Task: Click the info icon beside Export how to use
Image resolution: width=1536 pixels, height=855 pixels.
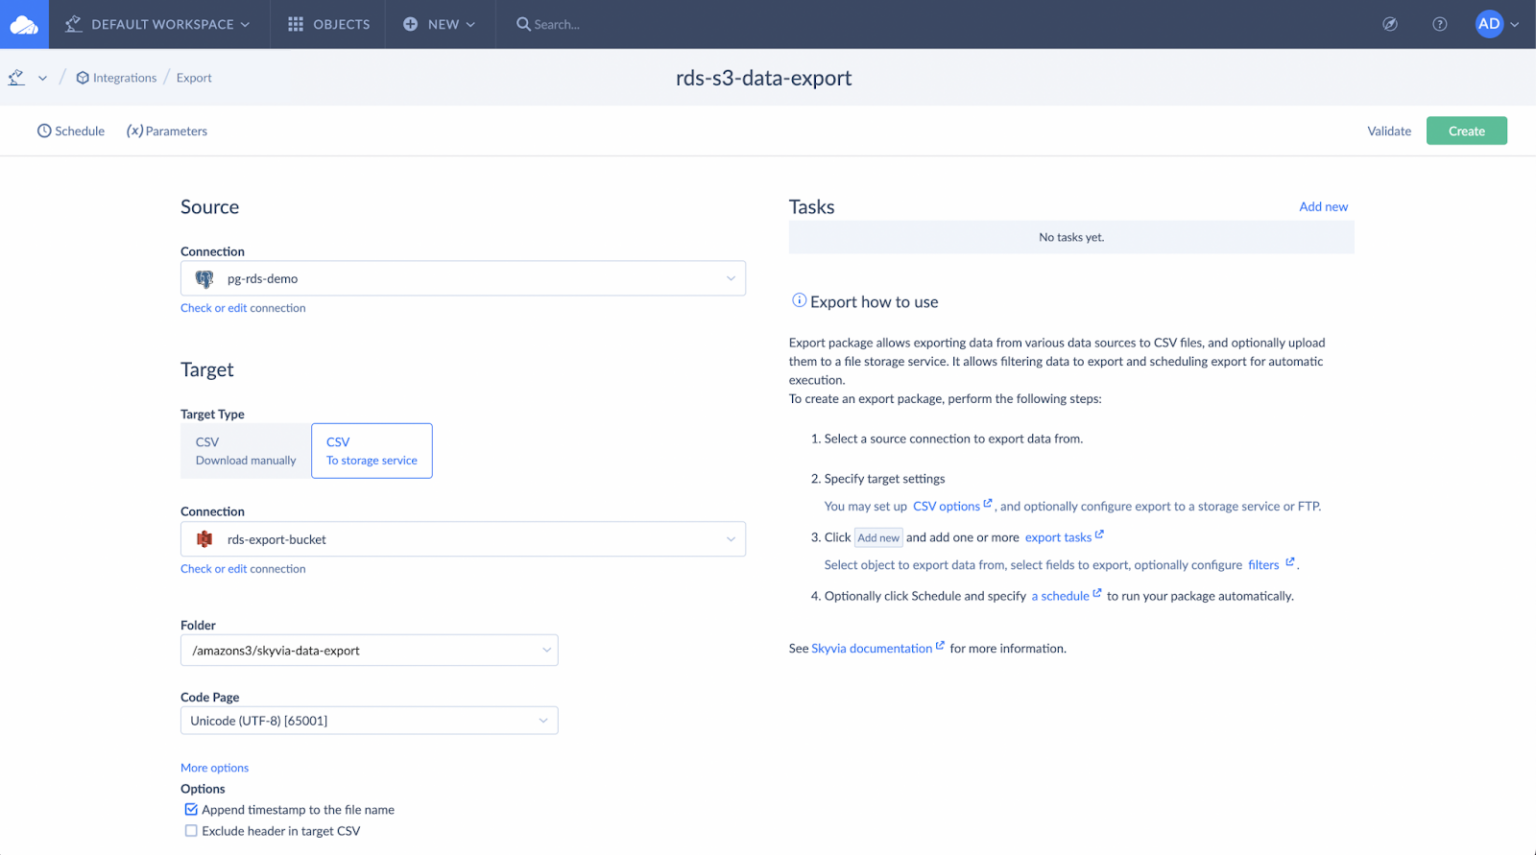Action: [799, 300]
